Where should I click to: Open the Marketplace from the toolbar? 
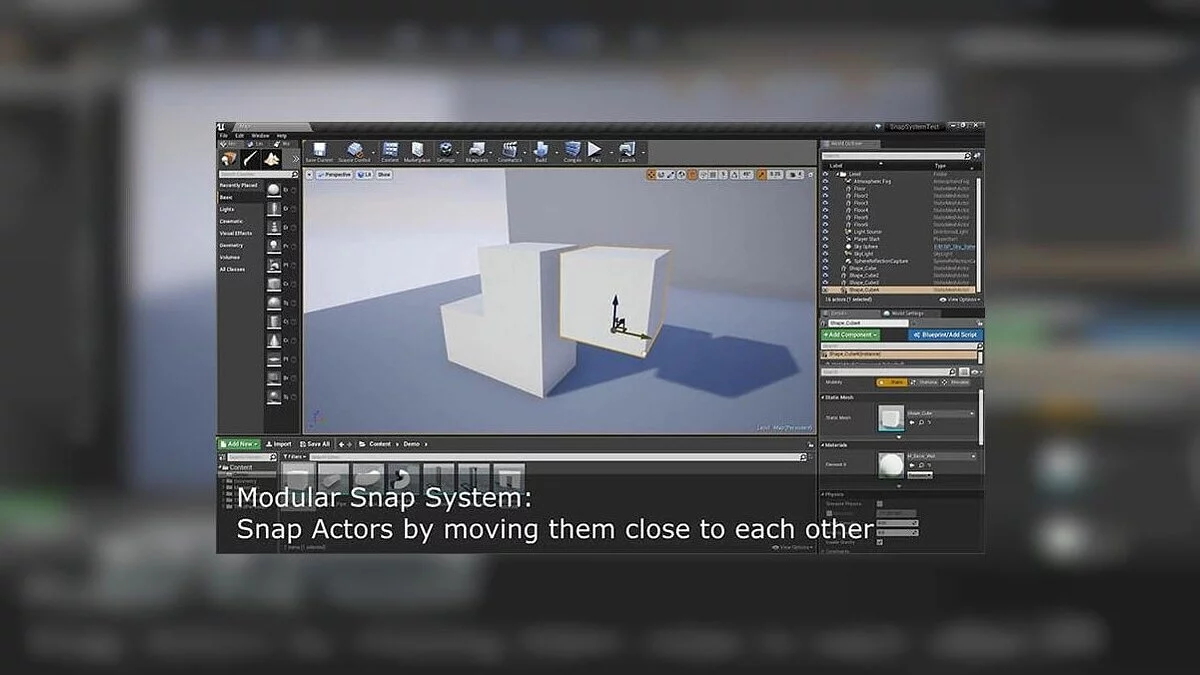[417, 151]
